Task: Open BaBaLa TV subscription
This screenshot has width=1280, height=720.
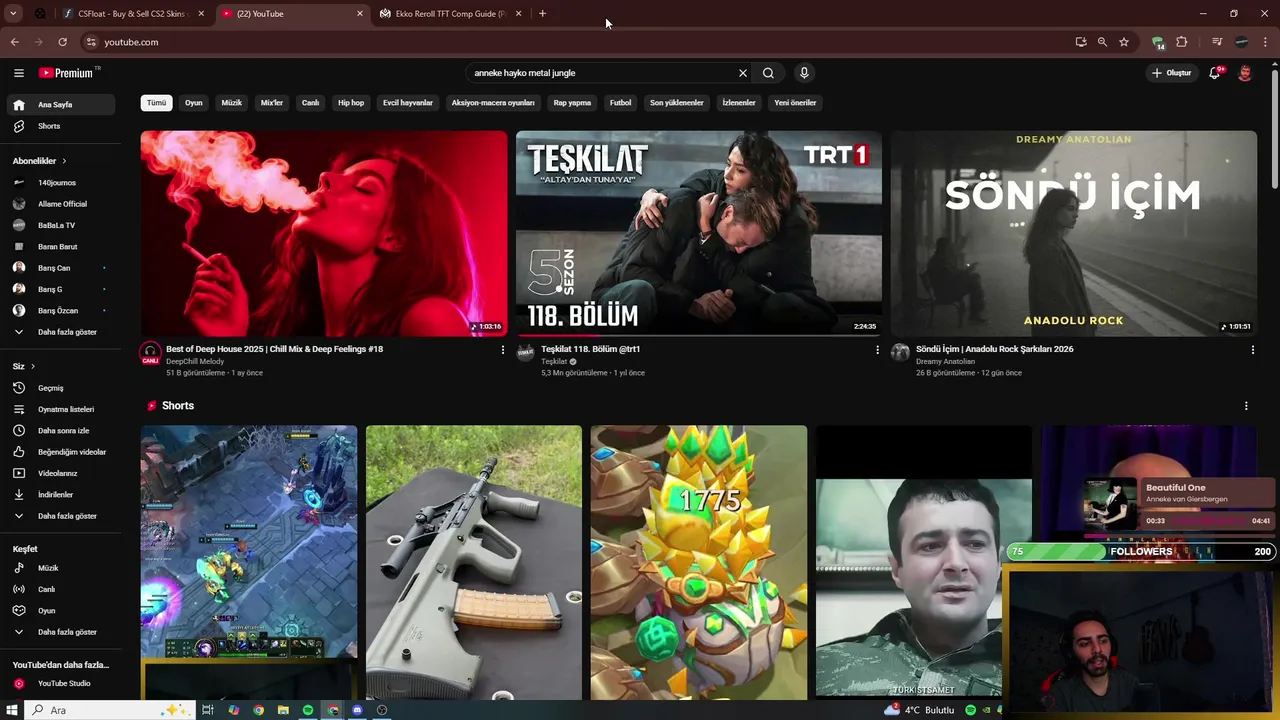Action: [61, 225]
